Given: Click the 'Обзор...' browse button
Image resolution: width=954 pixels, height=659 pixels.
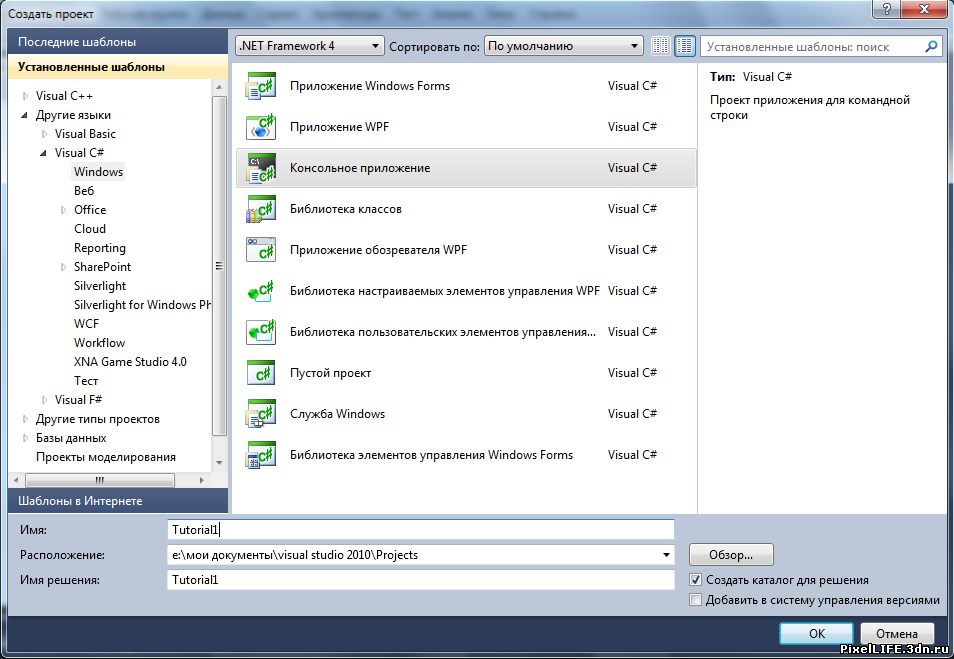Looking at the screenshot, I should click(x=731, y=555).
